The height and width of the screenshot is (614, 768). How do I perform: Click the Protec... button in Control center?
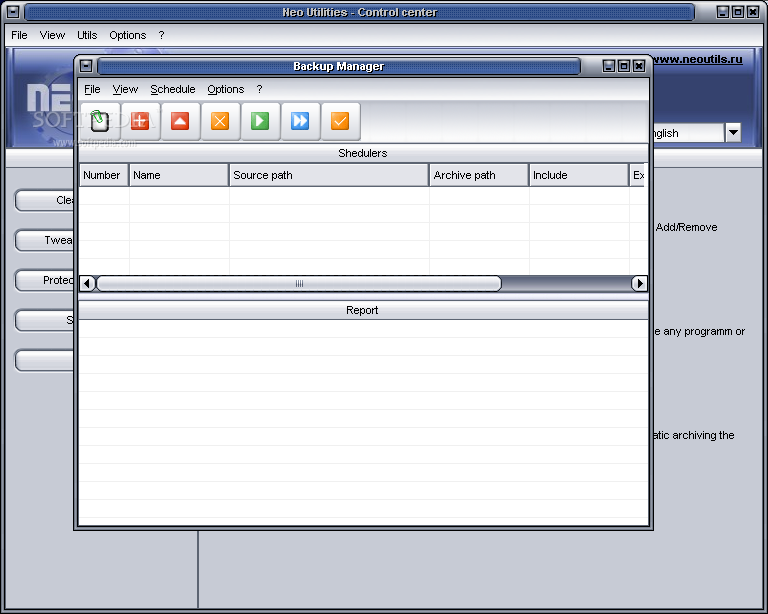45,281
